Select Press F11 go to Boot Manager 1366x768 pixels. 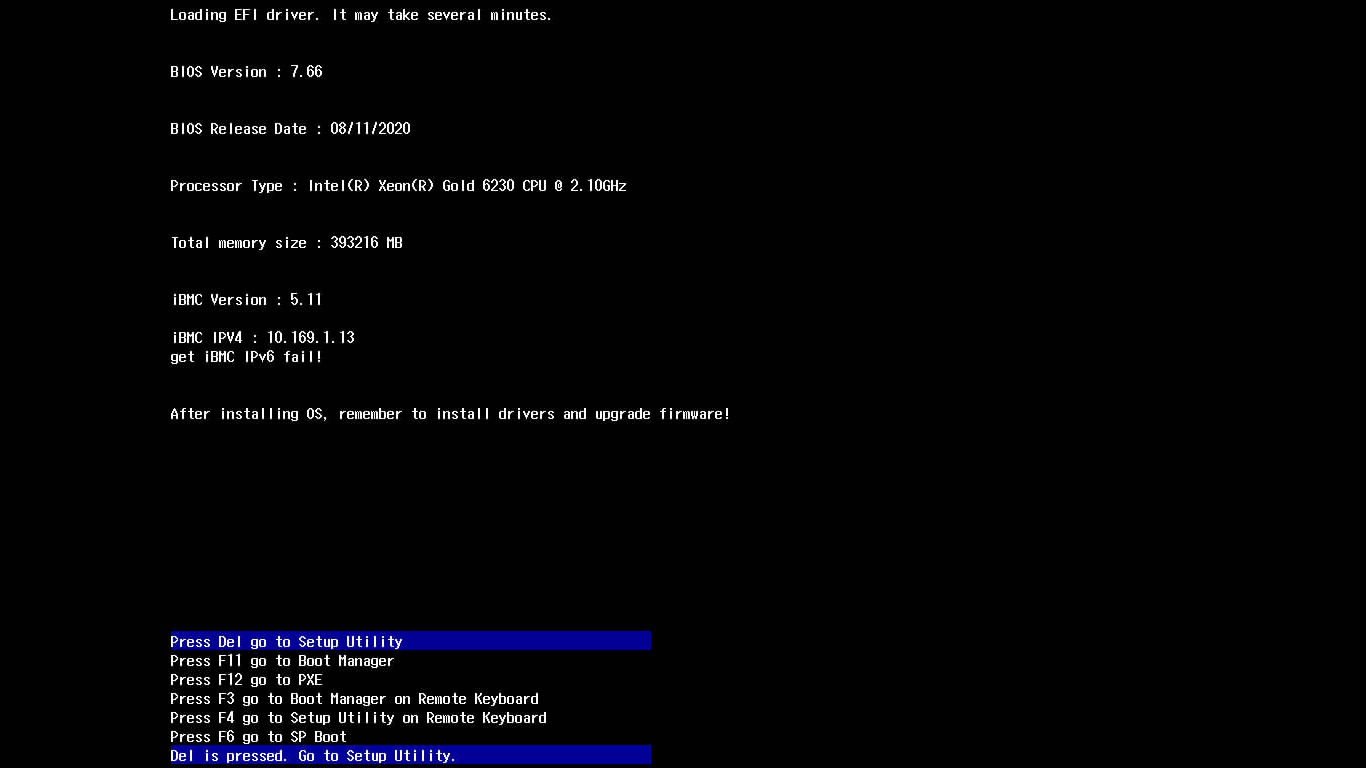pyautogui.click(x=282, y=661)
